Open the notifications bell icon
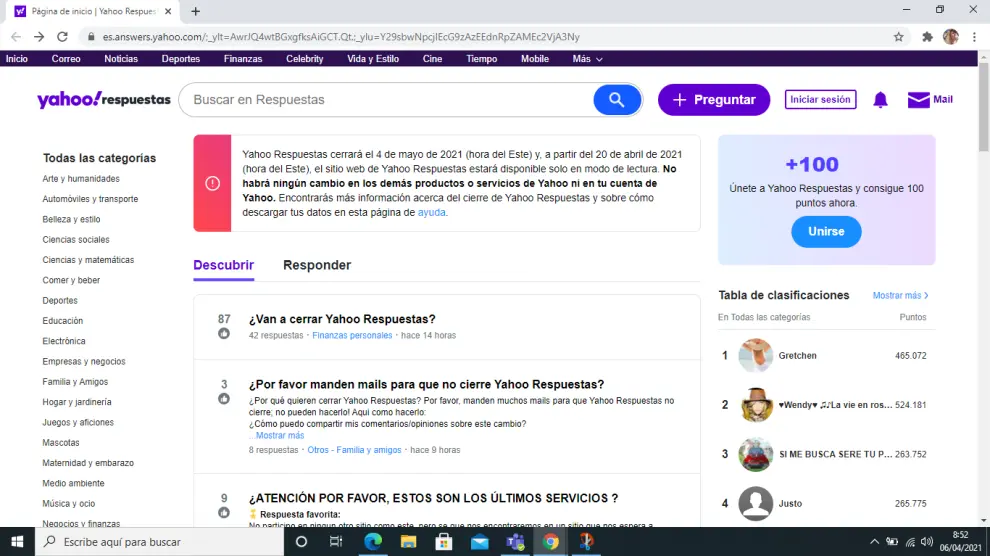The image size is (990, 556). 880,100
